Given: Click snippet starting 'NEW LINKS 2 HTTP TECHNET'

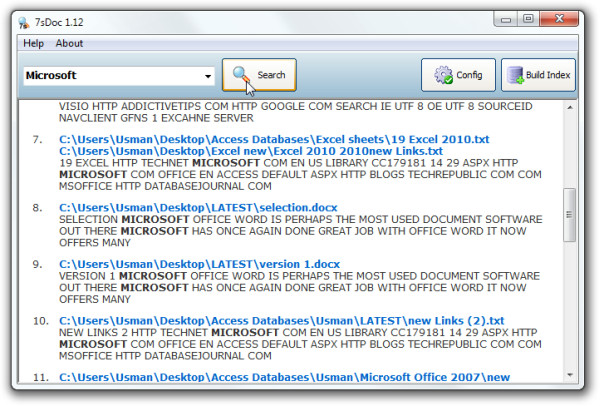Looking at the screenshot, I should pyautogui.click(x=300, y=344).
